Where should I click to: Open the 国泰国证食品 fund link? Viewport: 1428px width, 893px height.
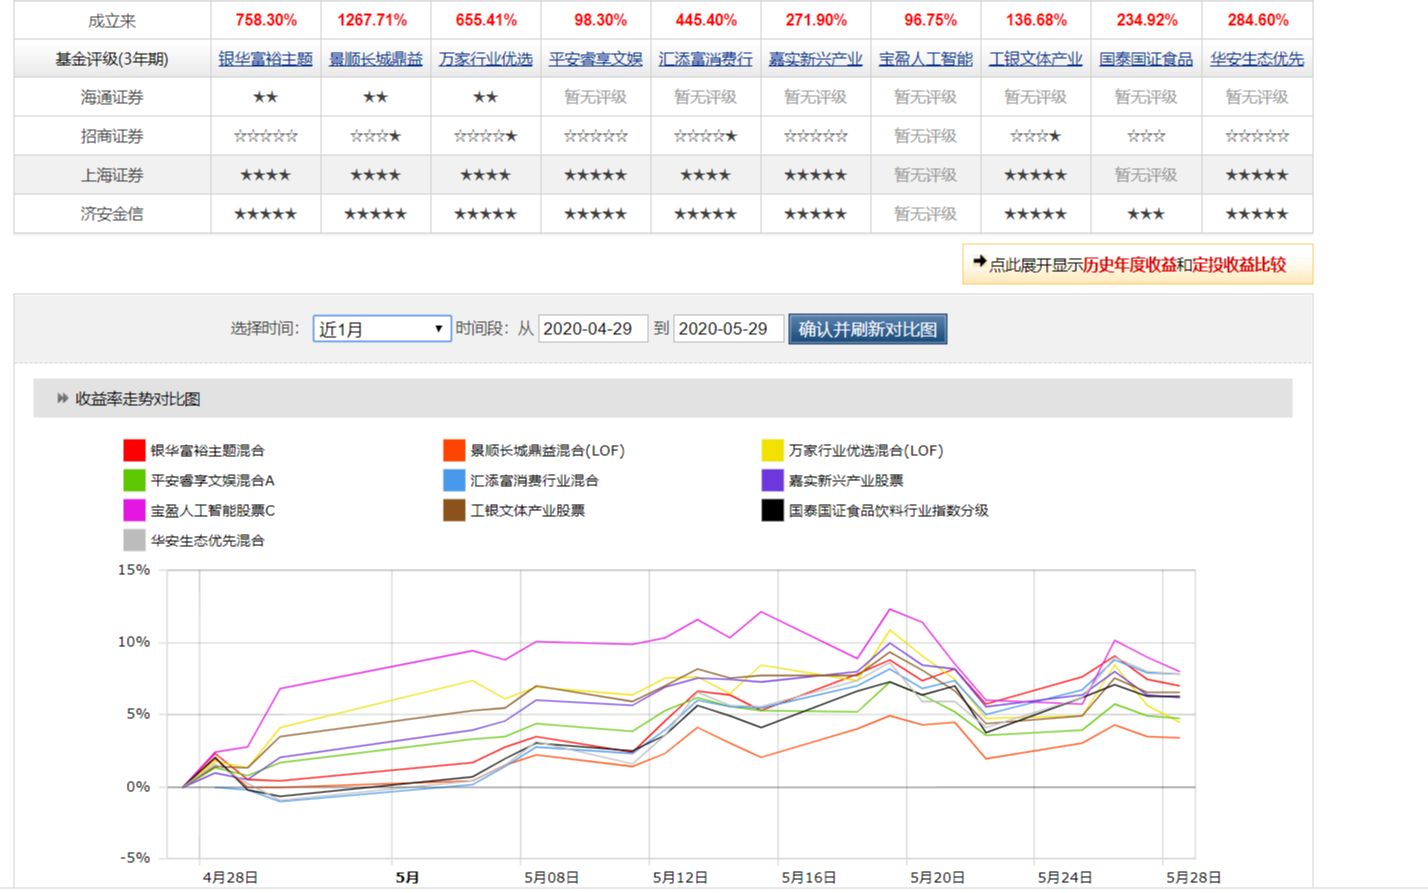[1145, 59]
